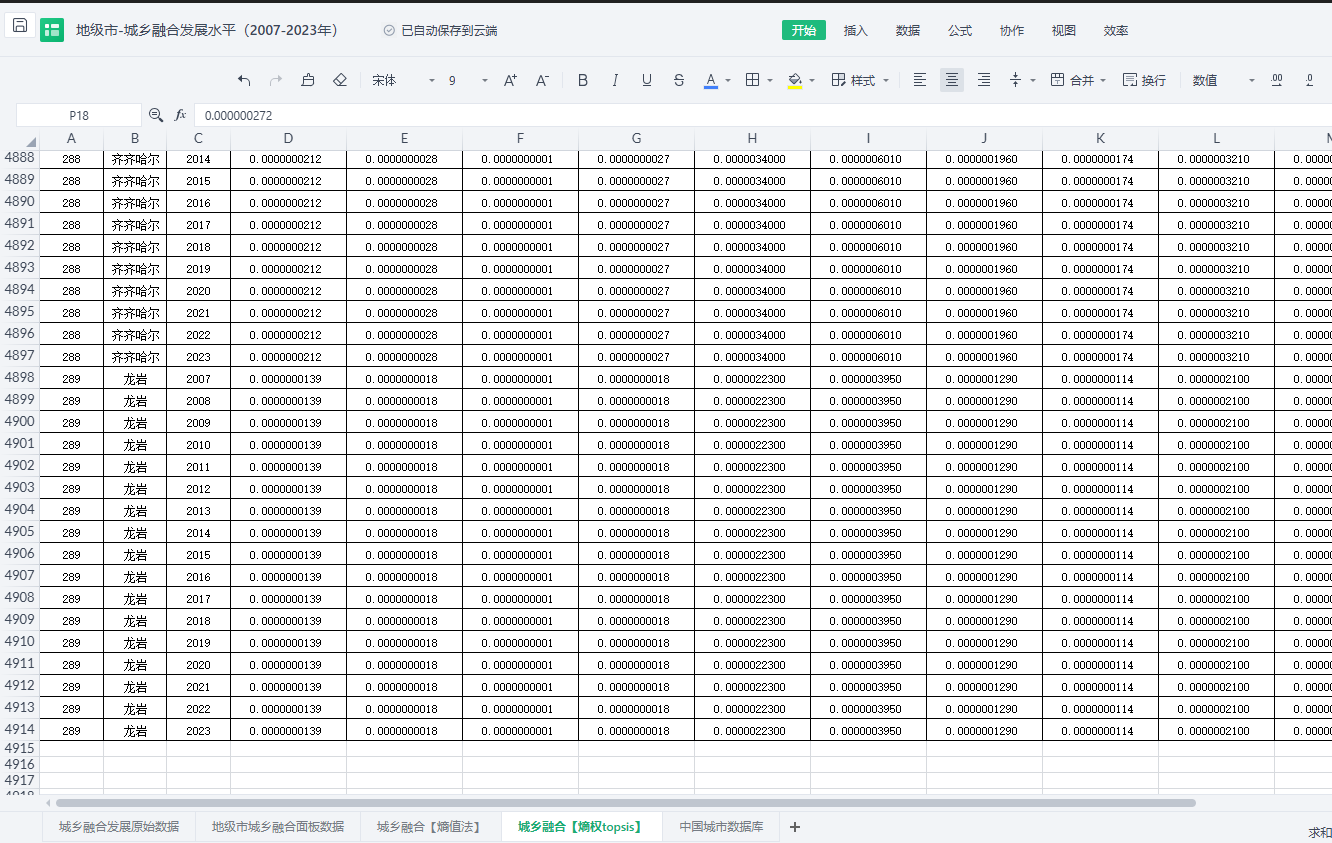Image resolution: width=1332 pixels, height=843 pixels.
Task: Click the left scroll arrow of horizontal scrollbar
Action: pos(48,803)
